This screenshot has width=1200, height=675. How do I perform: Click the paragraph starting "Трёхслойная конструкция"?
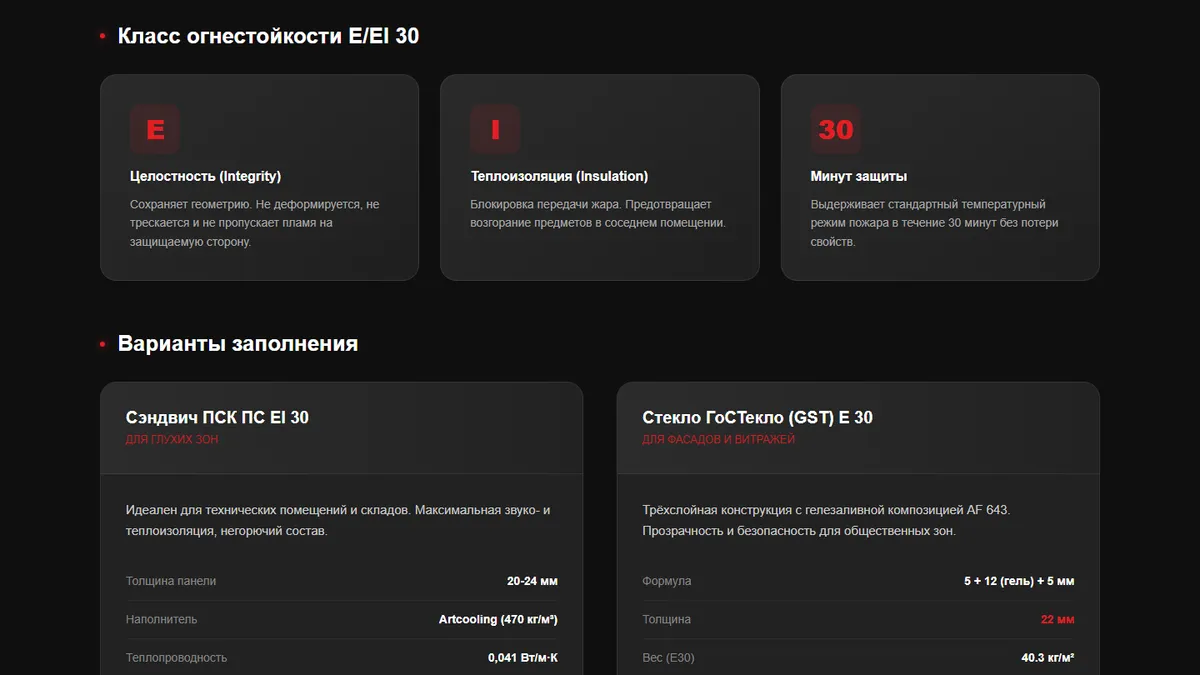[827, 520]
